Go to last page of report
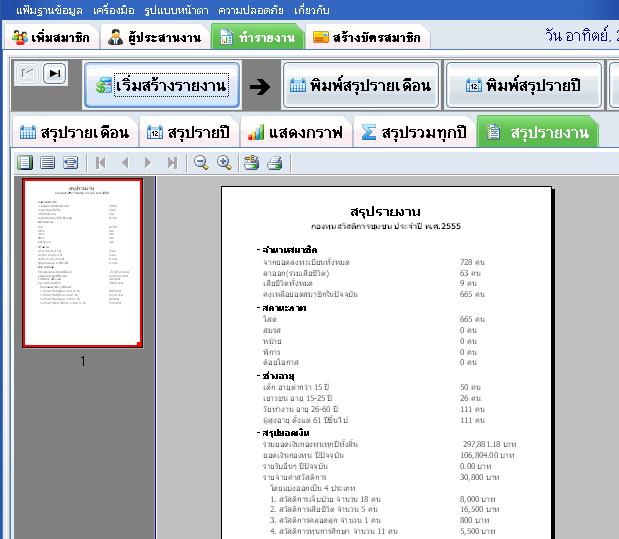619x539 pixels. tap(172, 162)
